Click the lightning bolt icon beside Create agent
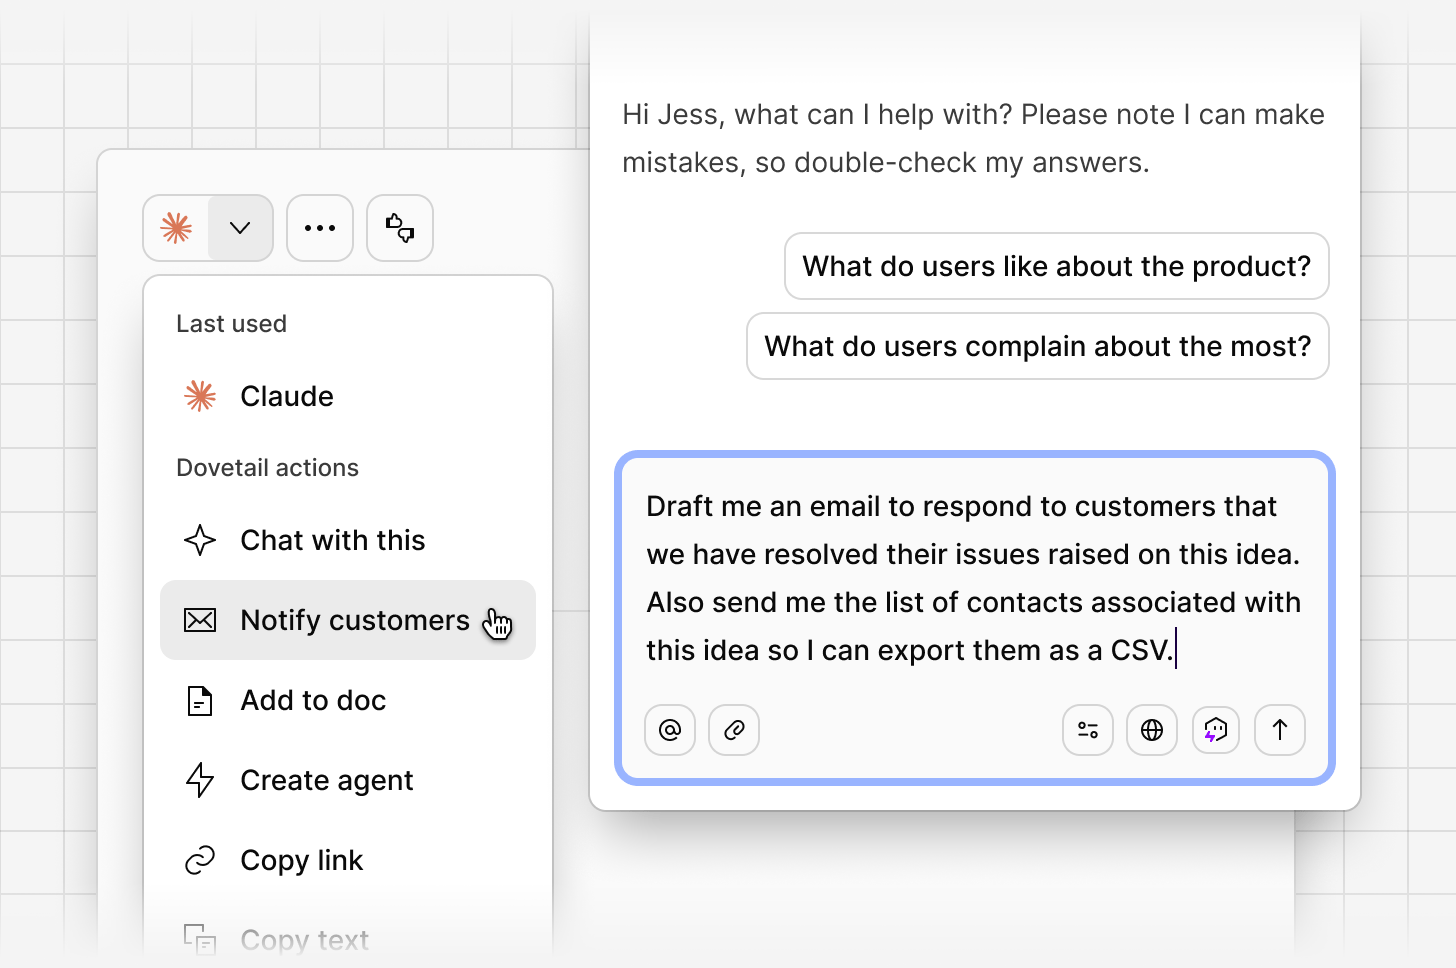 pos(200,780)
